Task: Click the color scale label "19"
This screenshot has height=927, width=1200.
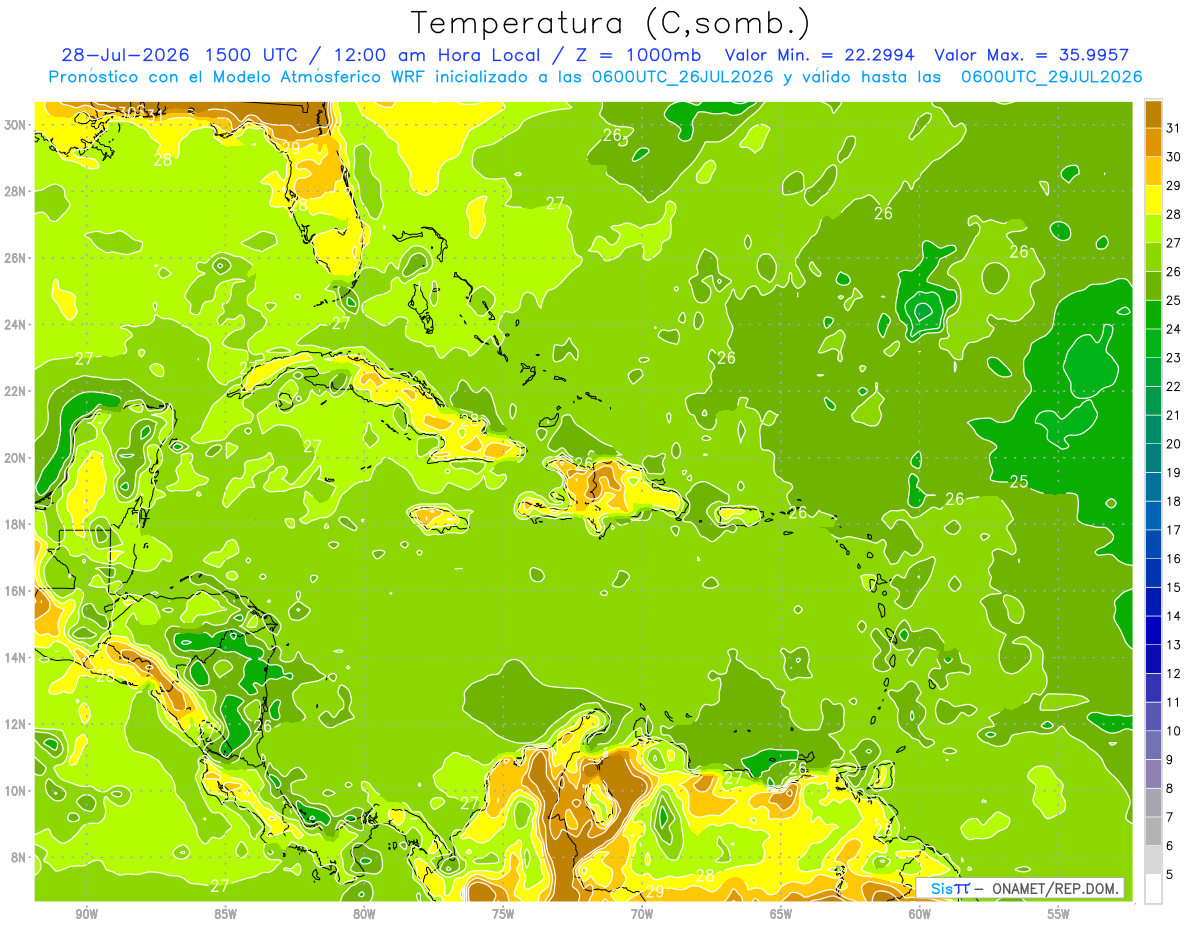Action: (1174, 473)
